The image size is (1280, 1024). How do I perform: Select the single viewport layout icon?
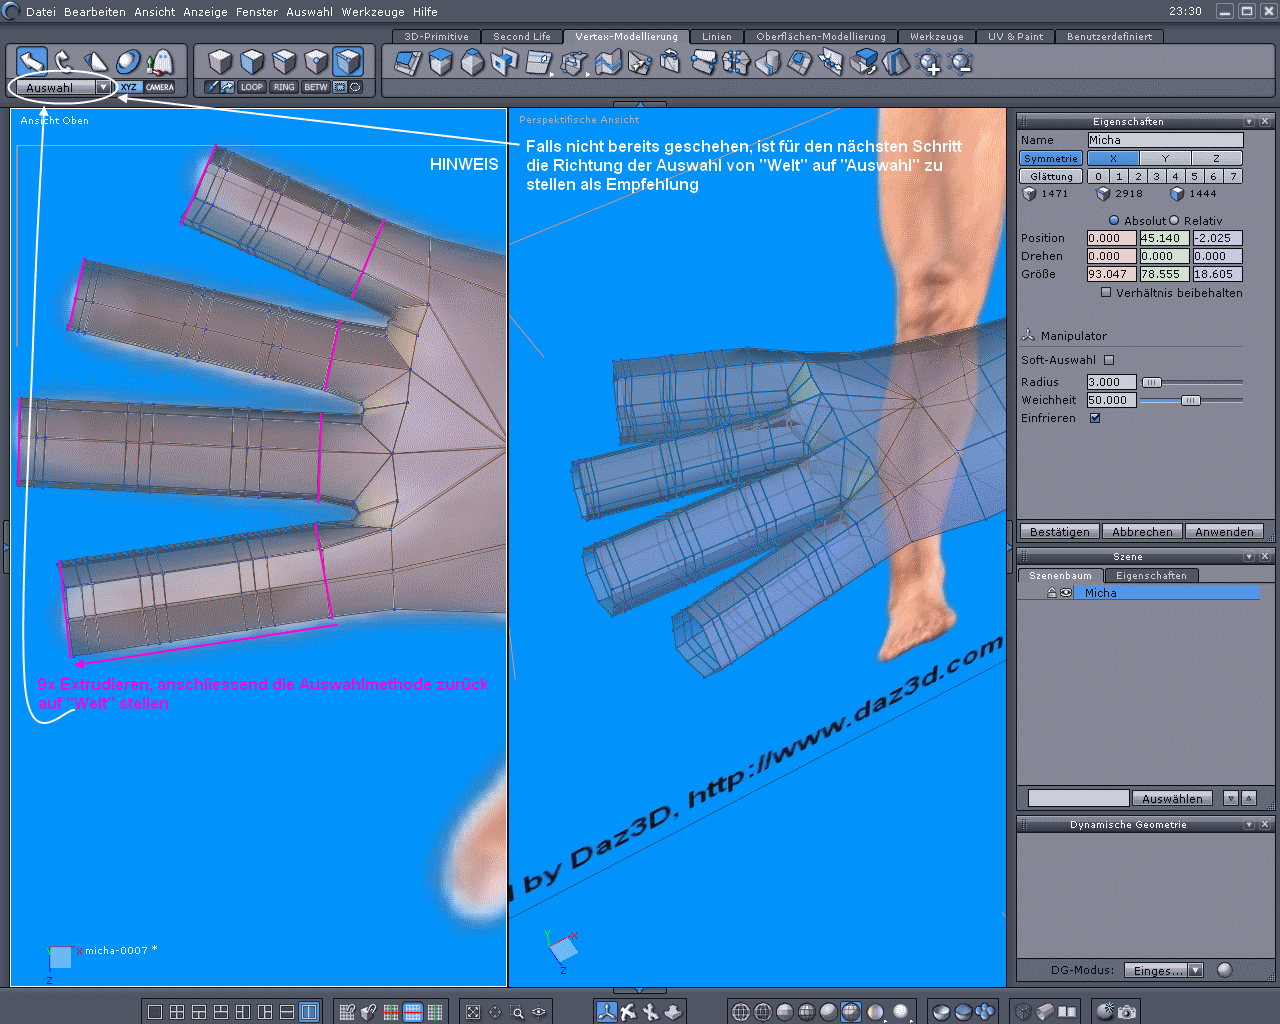155,1012
